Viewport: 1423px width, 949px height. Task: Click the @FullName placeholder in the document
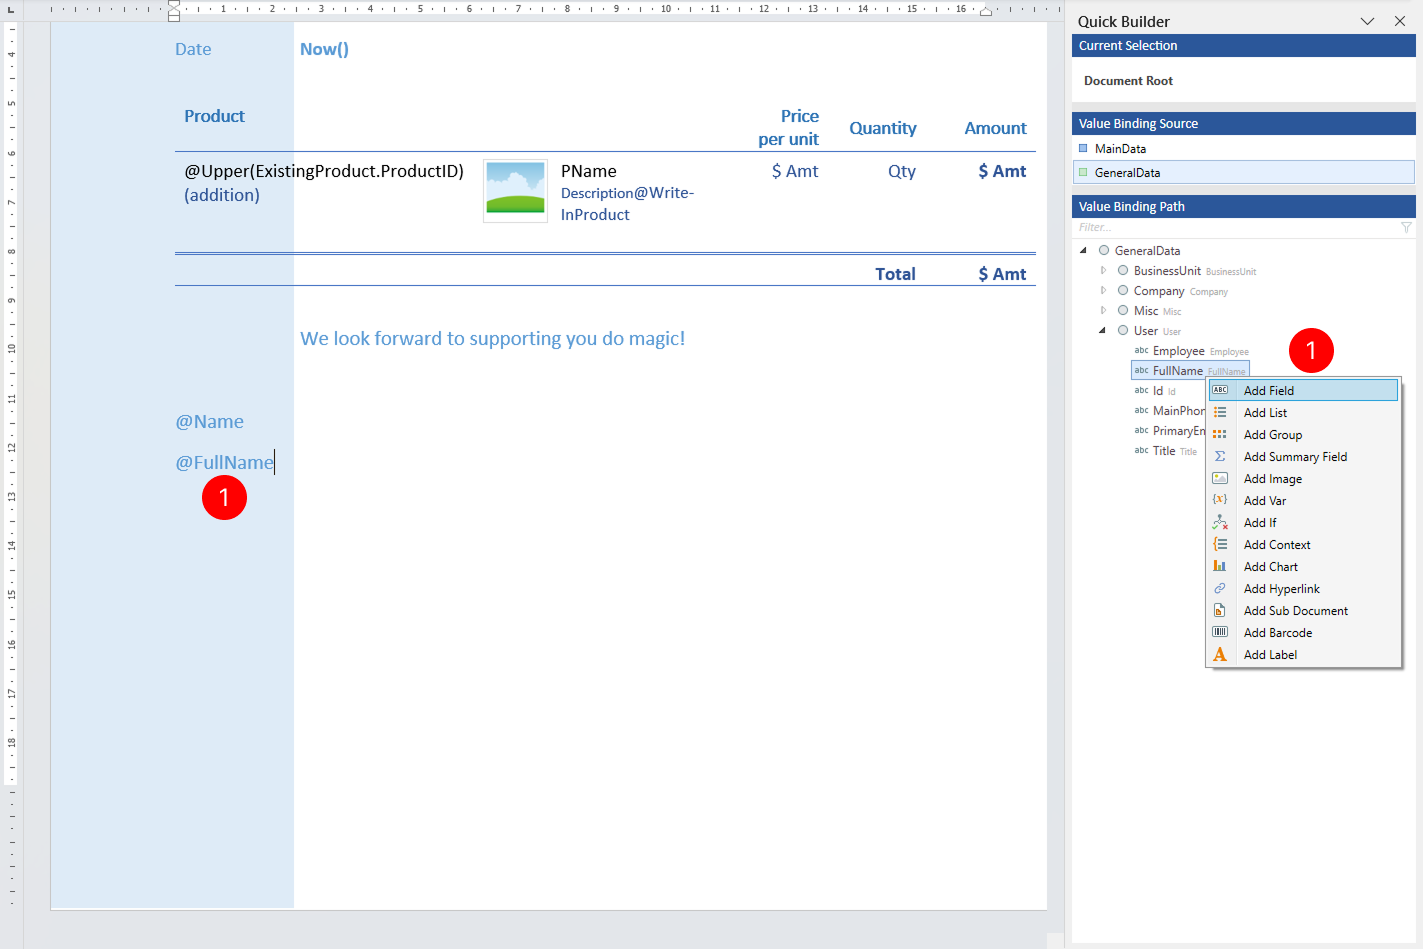[x=225, y=462]
